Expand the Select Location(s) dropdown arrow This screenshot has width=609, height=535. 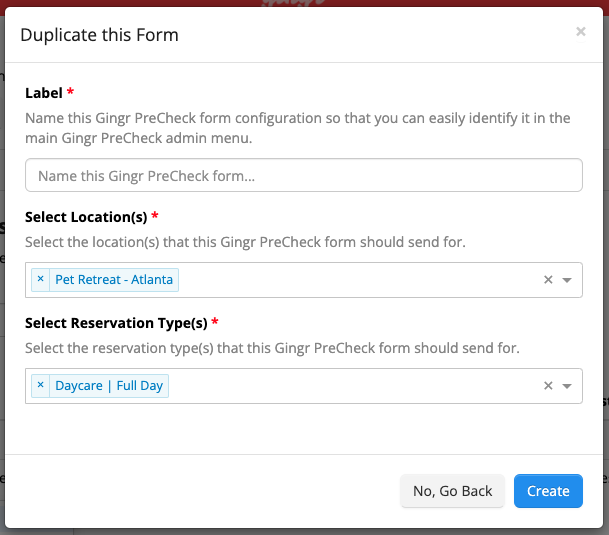[567, 280]
